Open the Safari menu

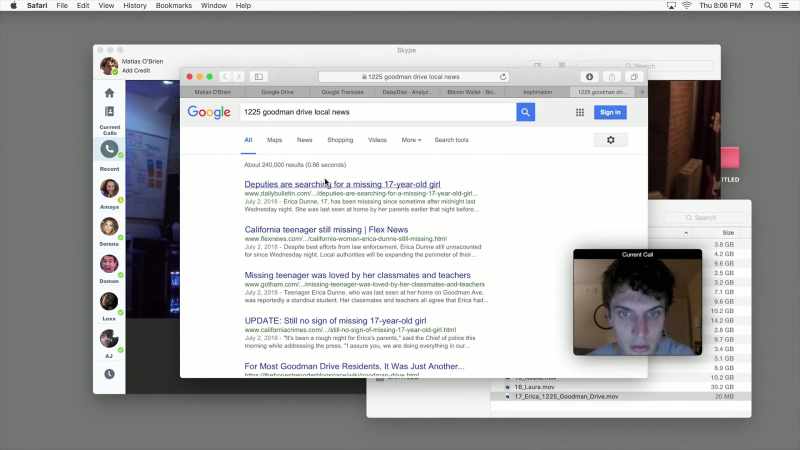point(37,6)
